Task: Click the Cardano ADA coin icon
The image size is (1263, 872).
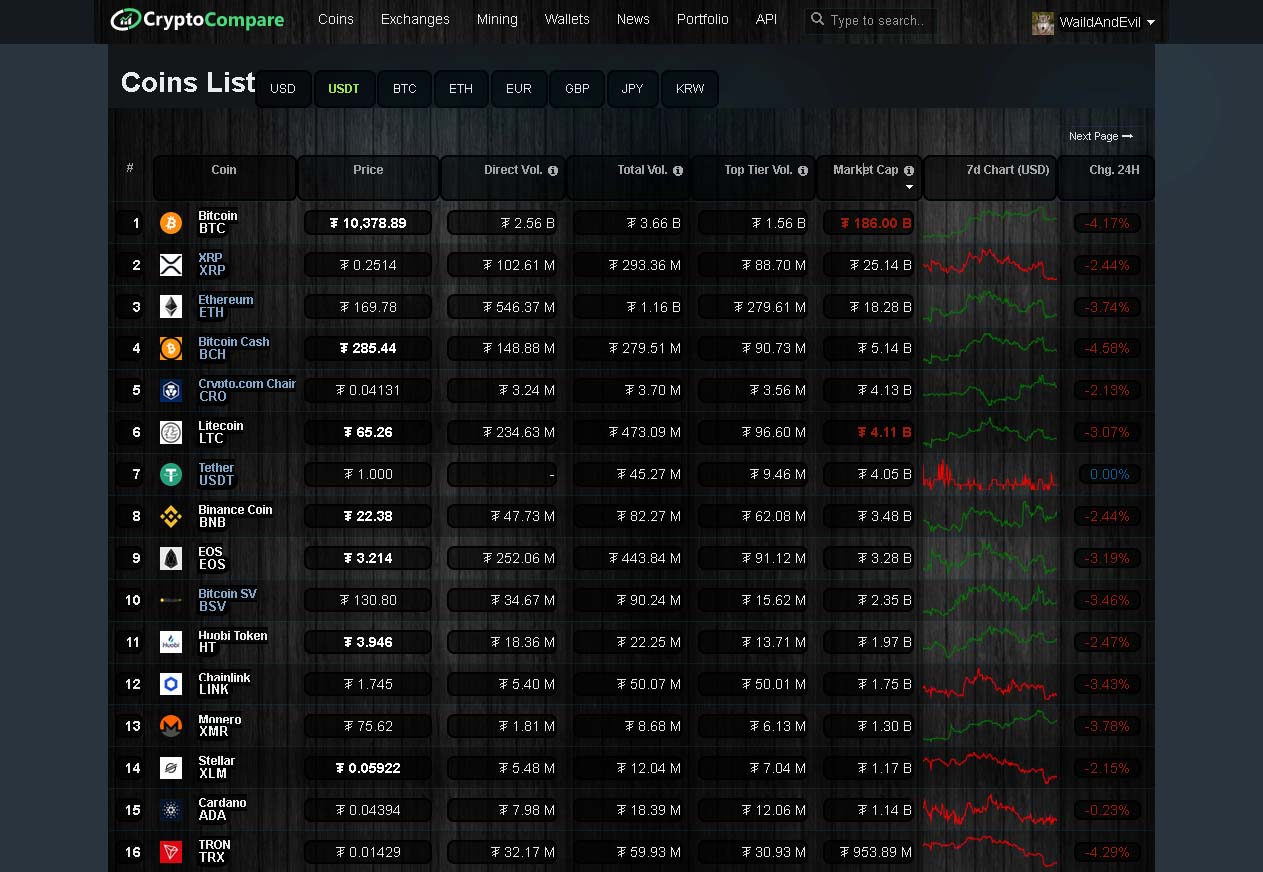Action: [171, 810]
